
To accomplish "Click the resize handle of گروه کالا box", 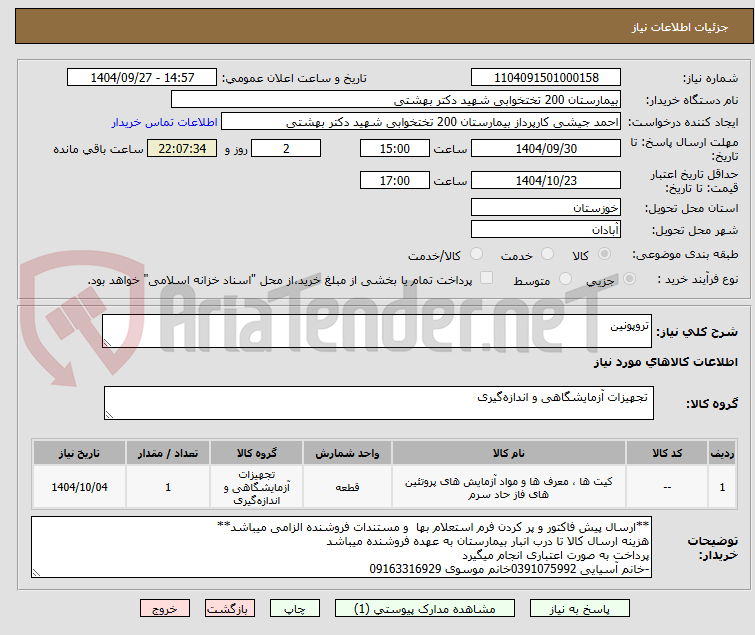I will click(x=109, y=415).
